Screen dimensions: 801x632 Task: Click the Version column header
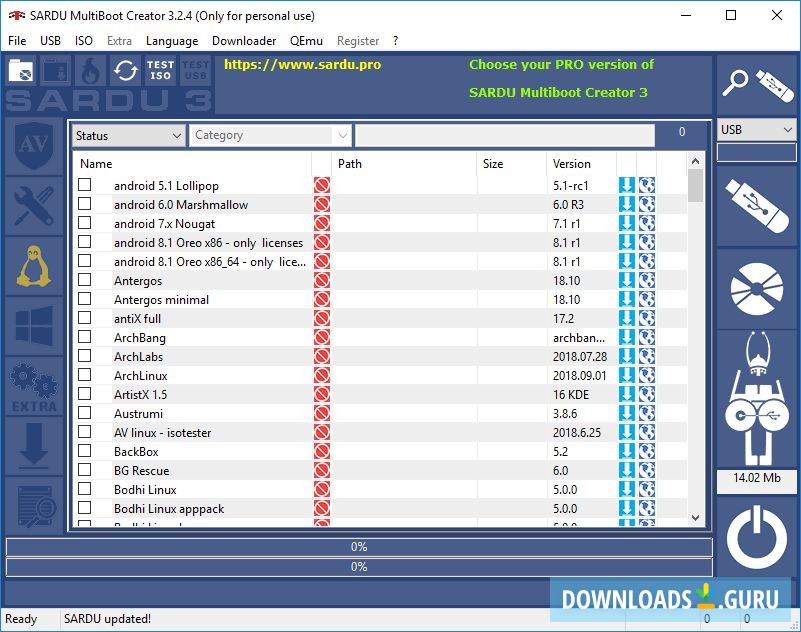pyautogui.click(x=571, y=164)
